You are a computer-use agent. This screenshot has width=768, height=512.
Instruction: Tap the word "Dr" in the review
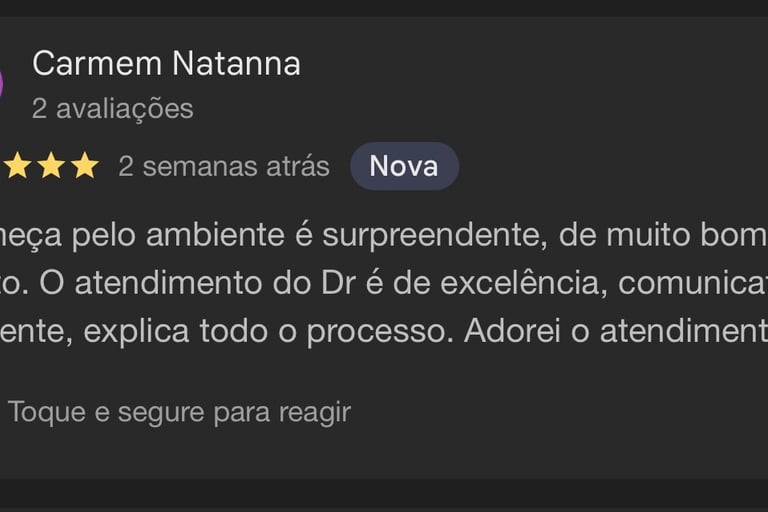click(338, 283)
